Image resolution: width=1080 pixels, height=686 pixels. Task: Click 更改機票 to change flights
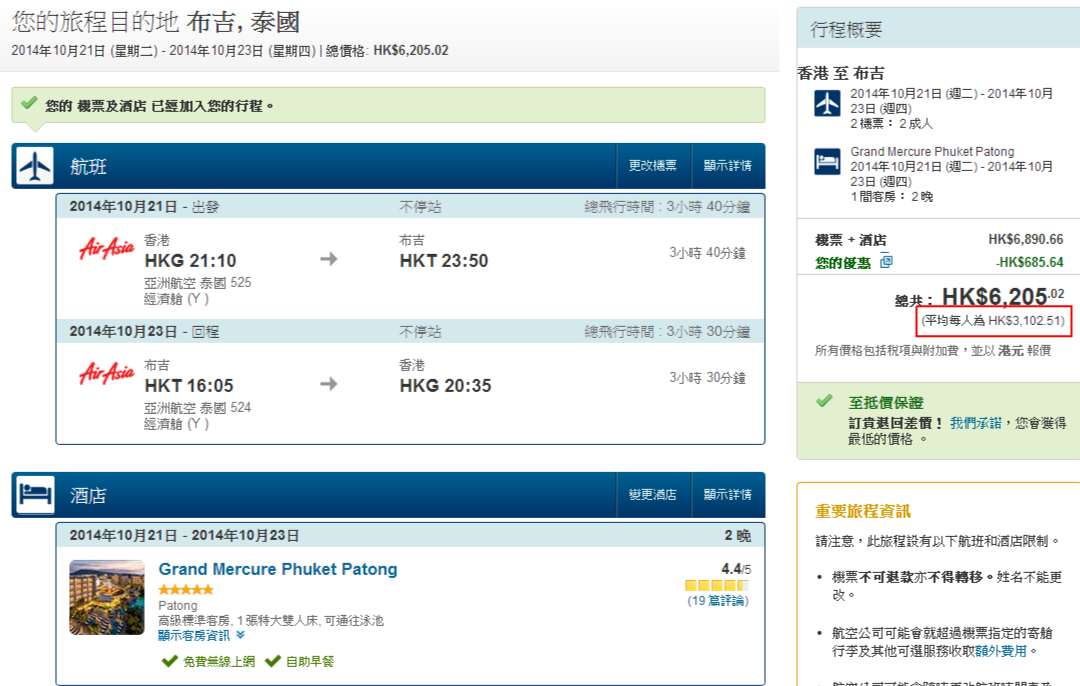(652, 166)
